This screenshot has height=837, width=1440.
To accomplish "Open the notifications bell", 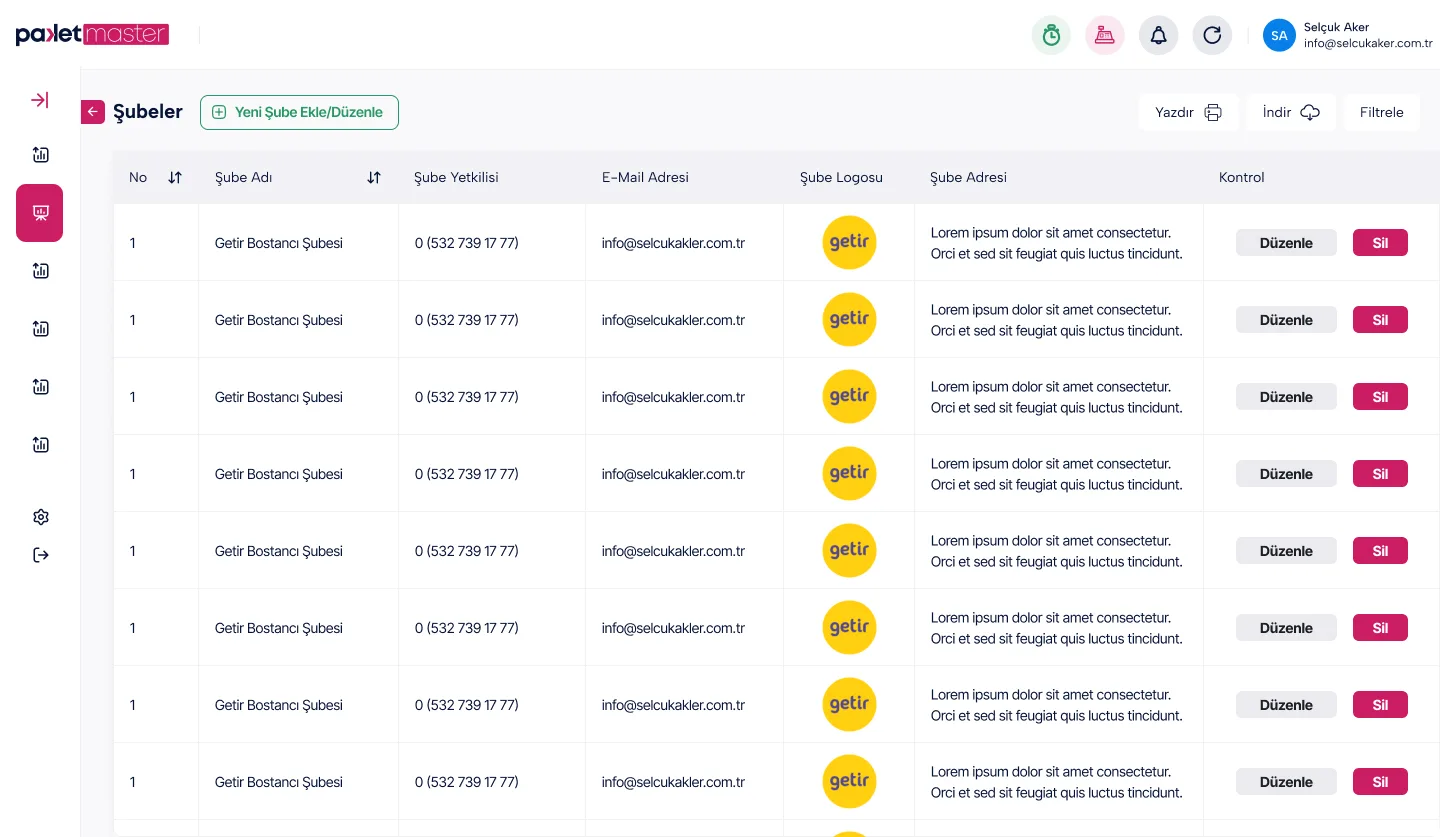I will coord(1158,36).
